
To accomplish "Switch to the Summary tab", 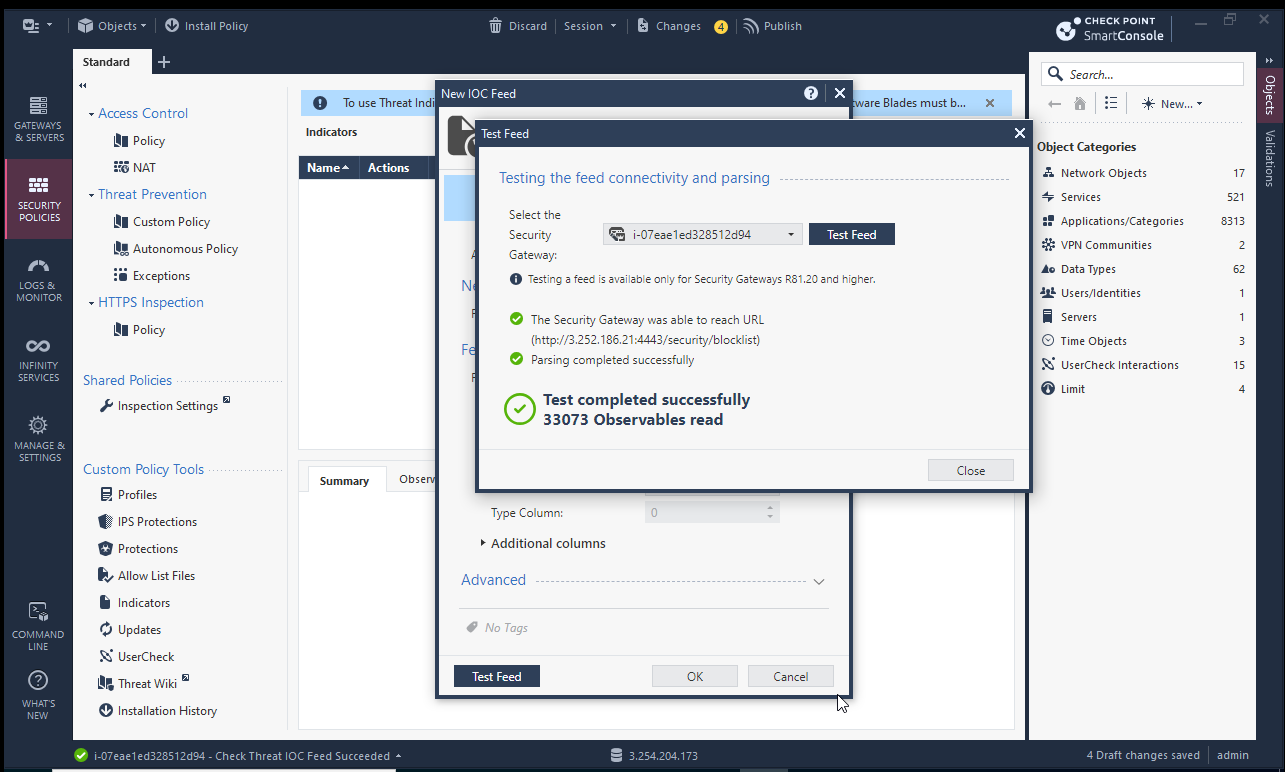I will point(344,481).
